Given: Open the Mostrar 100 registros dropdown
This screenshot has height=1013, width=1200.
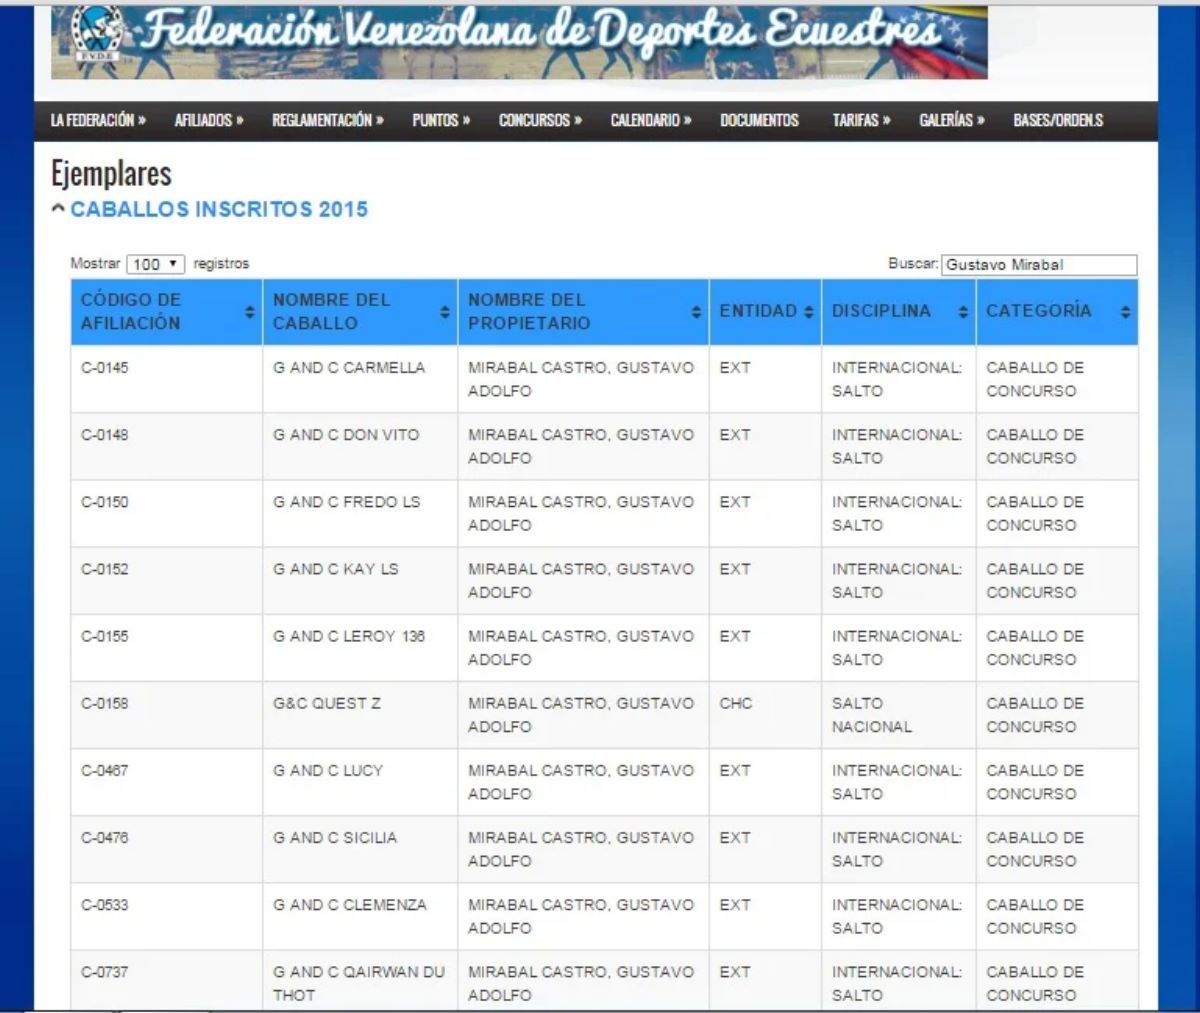Looking at the screenshot, I should tap(156, 264).
